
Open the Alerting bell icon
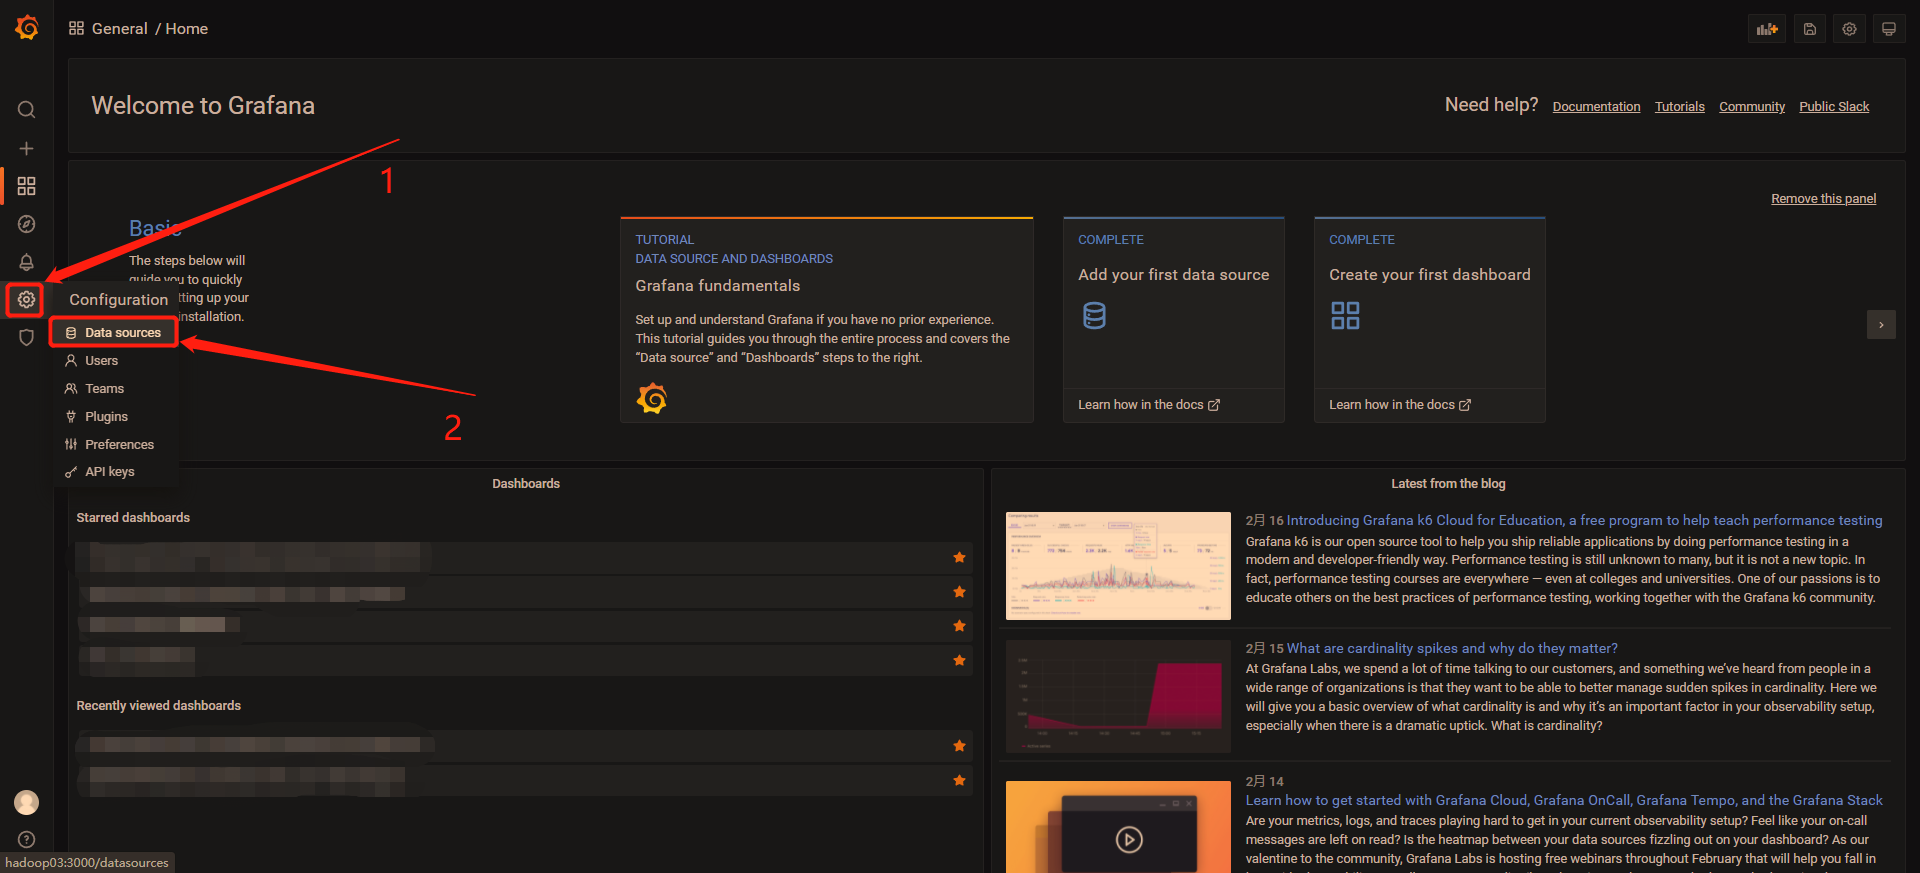(27, 262)
